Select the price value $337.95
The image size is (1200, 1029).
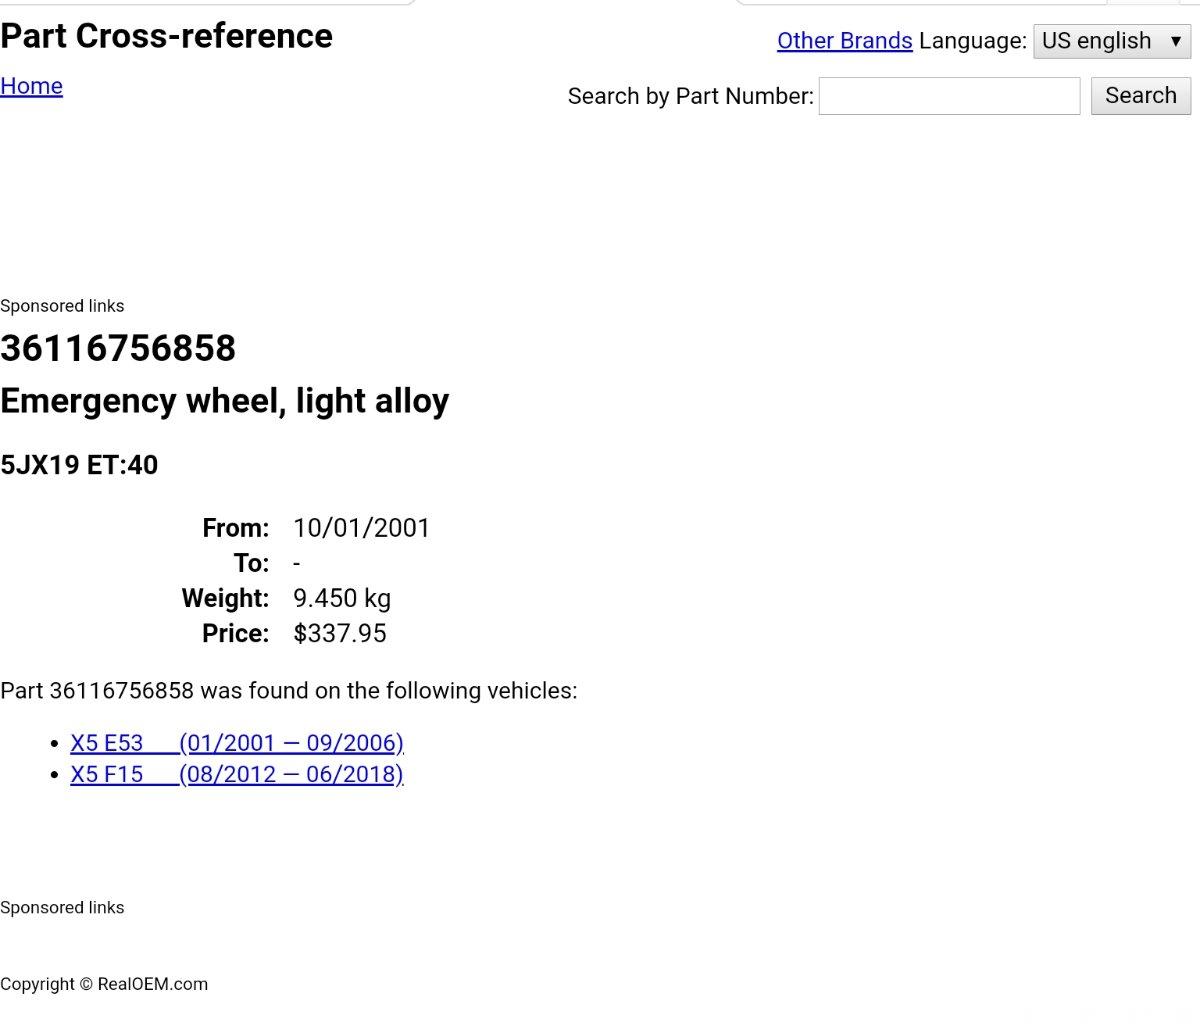[x=340, y=633]
